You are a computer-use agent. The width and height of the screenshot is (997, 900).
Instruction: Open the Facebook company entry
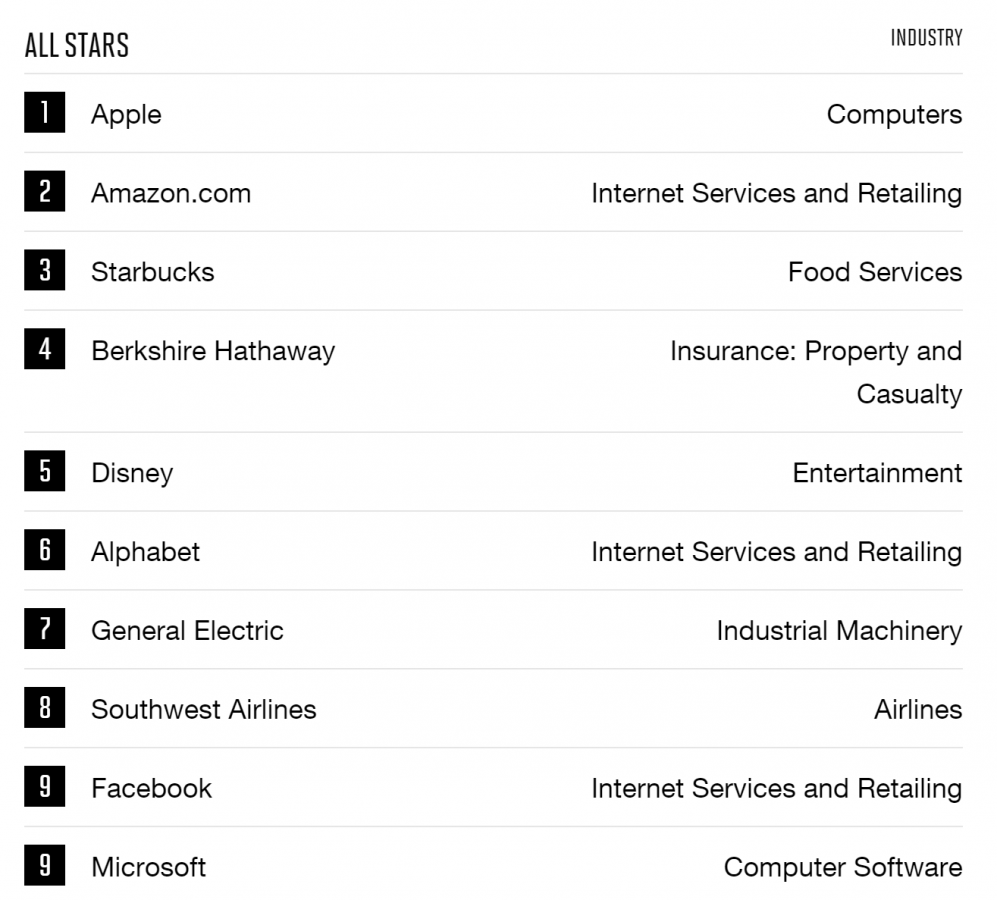point(151,789)
